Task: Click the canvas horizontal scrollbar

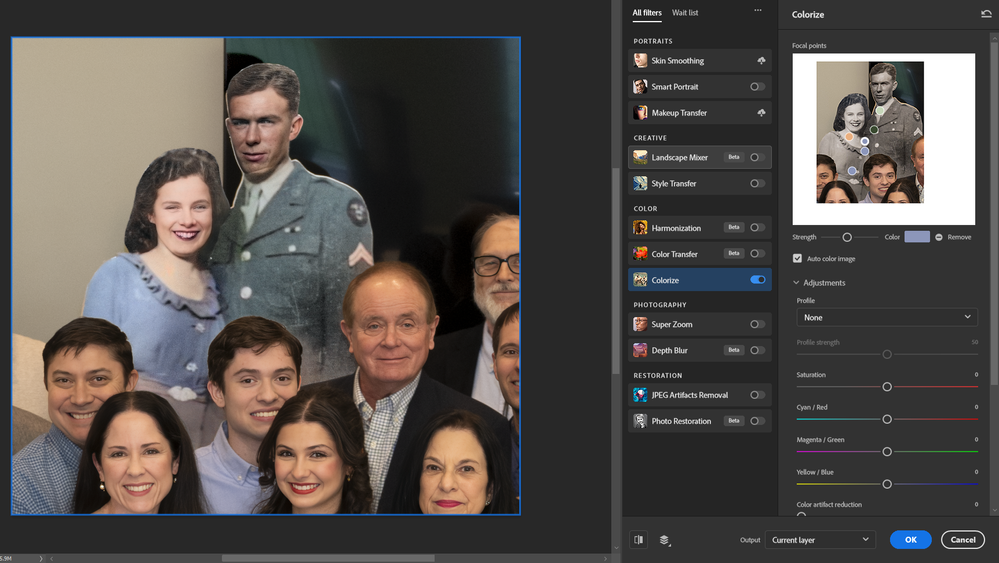Action: [x=327, y=559]
